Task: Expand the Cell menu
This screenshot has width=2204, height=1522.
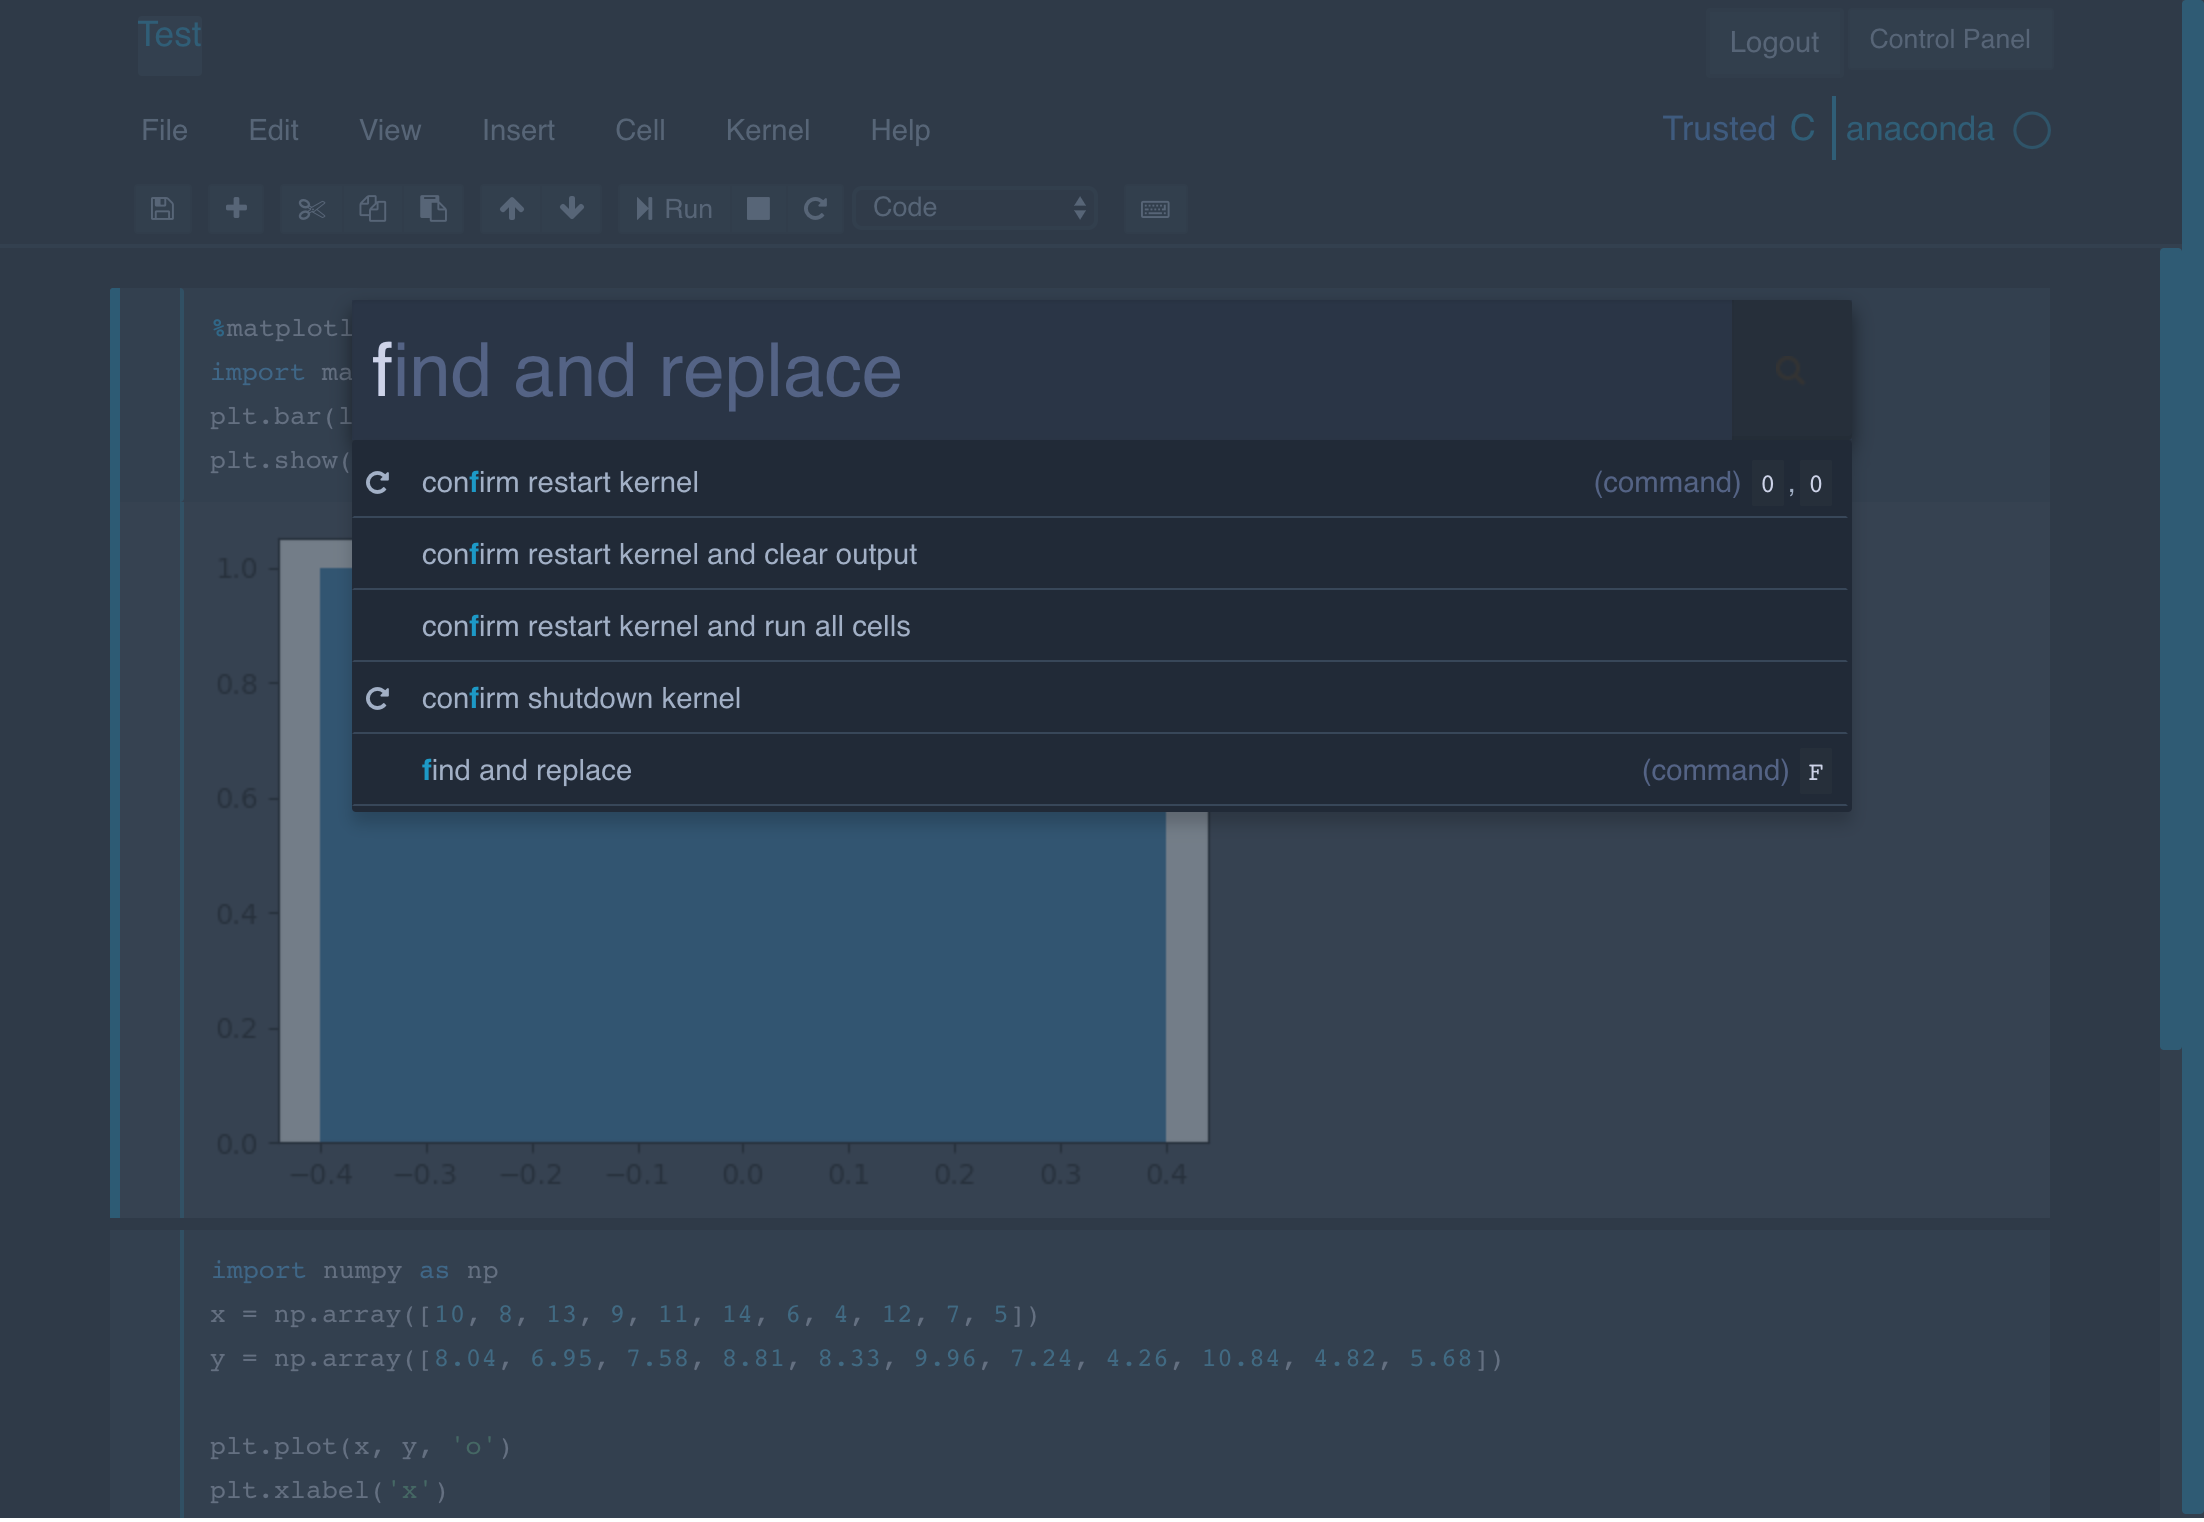Action: (640, 130)
